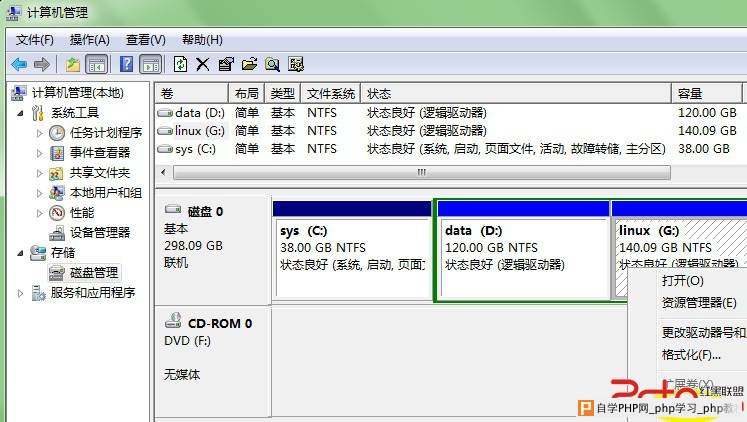Click the Shared Folders icon

click(57, 173)
